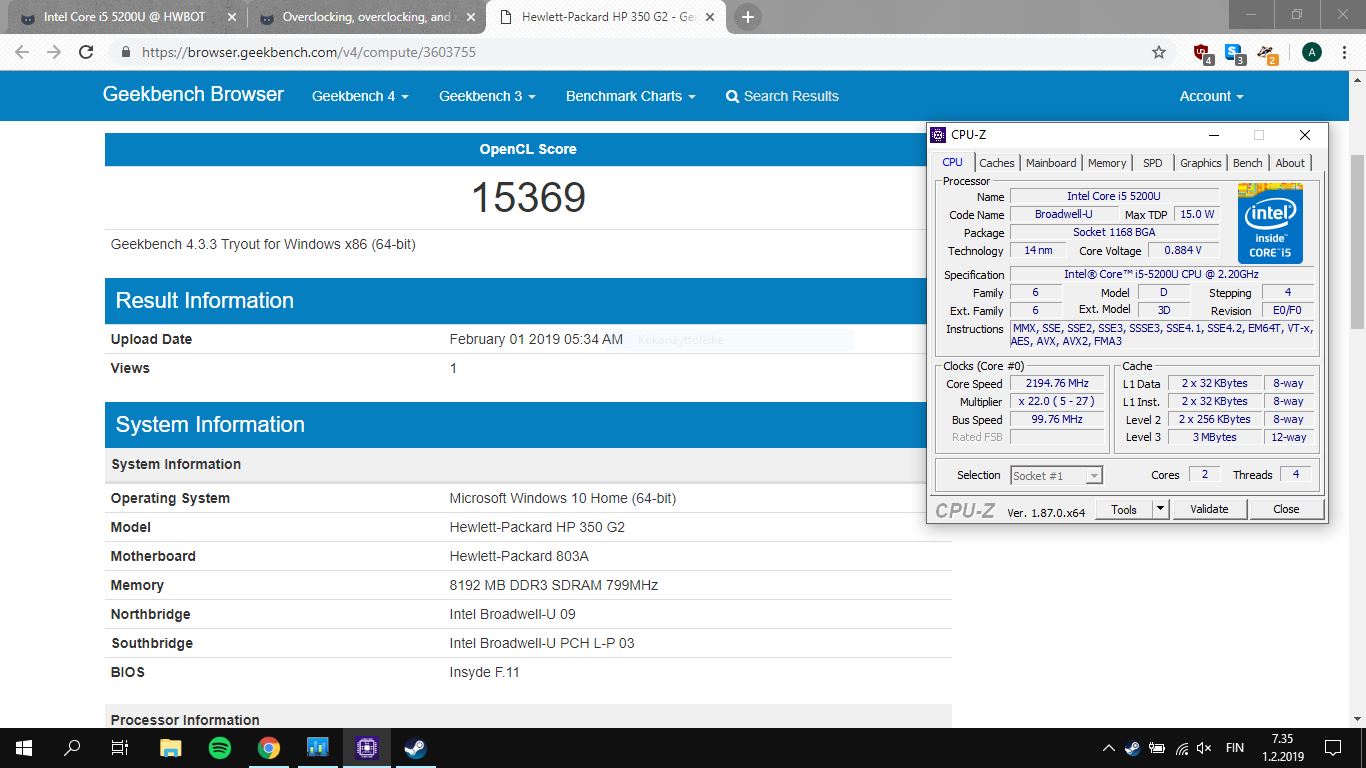This screenshot has width=1366, height=768.
Task: Open the Search Results link
Action: tap(782, 96)
